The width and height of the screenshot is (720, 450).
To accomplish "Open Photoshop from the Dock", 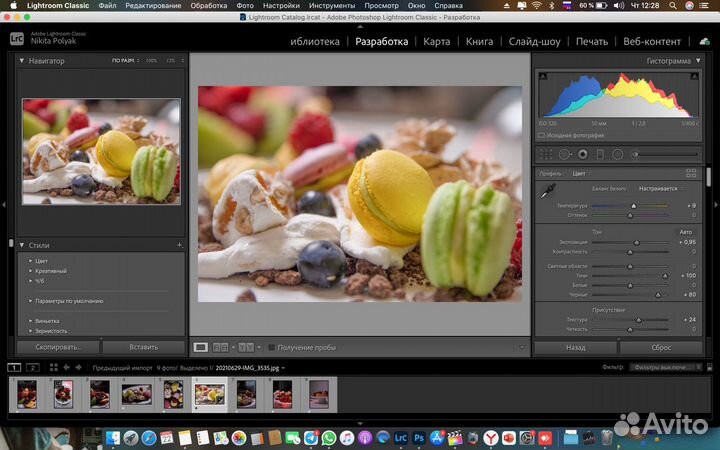I will (x=419, y=438).
